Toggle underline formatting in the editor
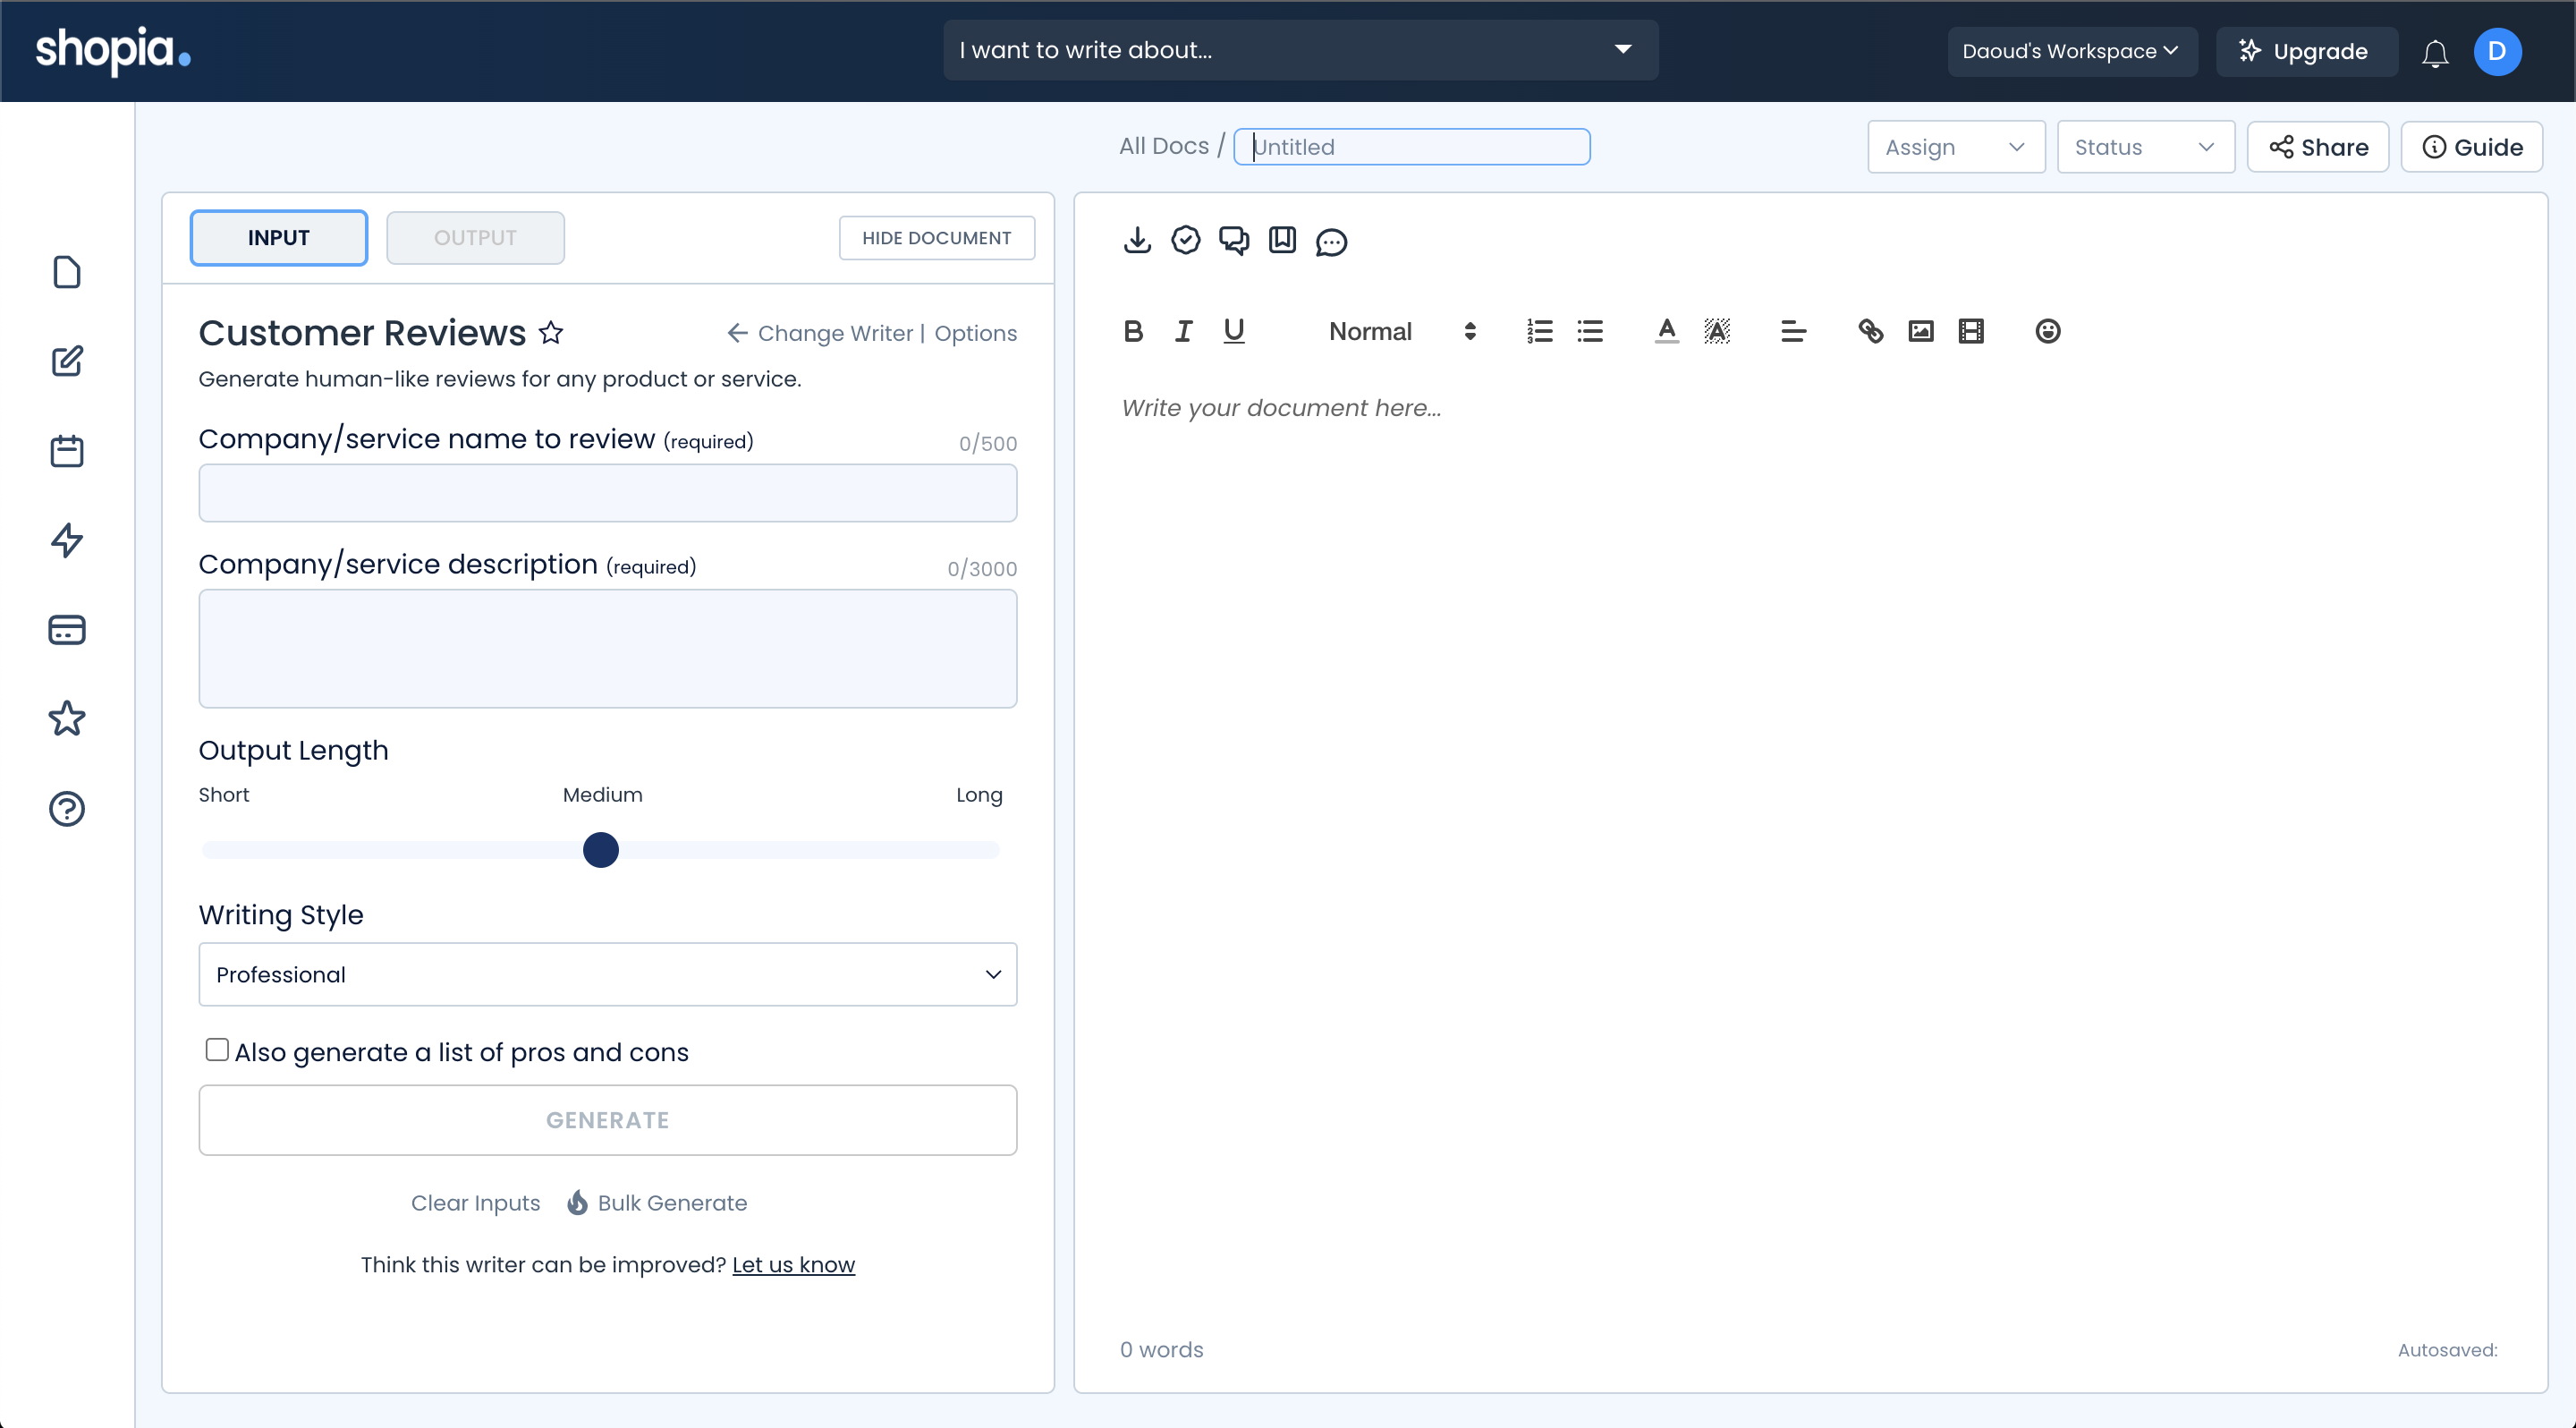Viewport: 2576px width, 1428px height. pos(1234,331)
